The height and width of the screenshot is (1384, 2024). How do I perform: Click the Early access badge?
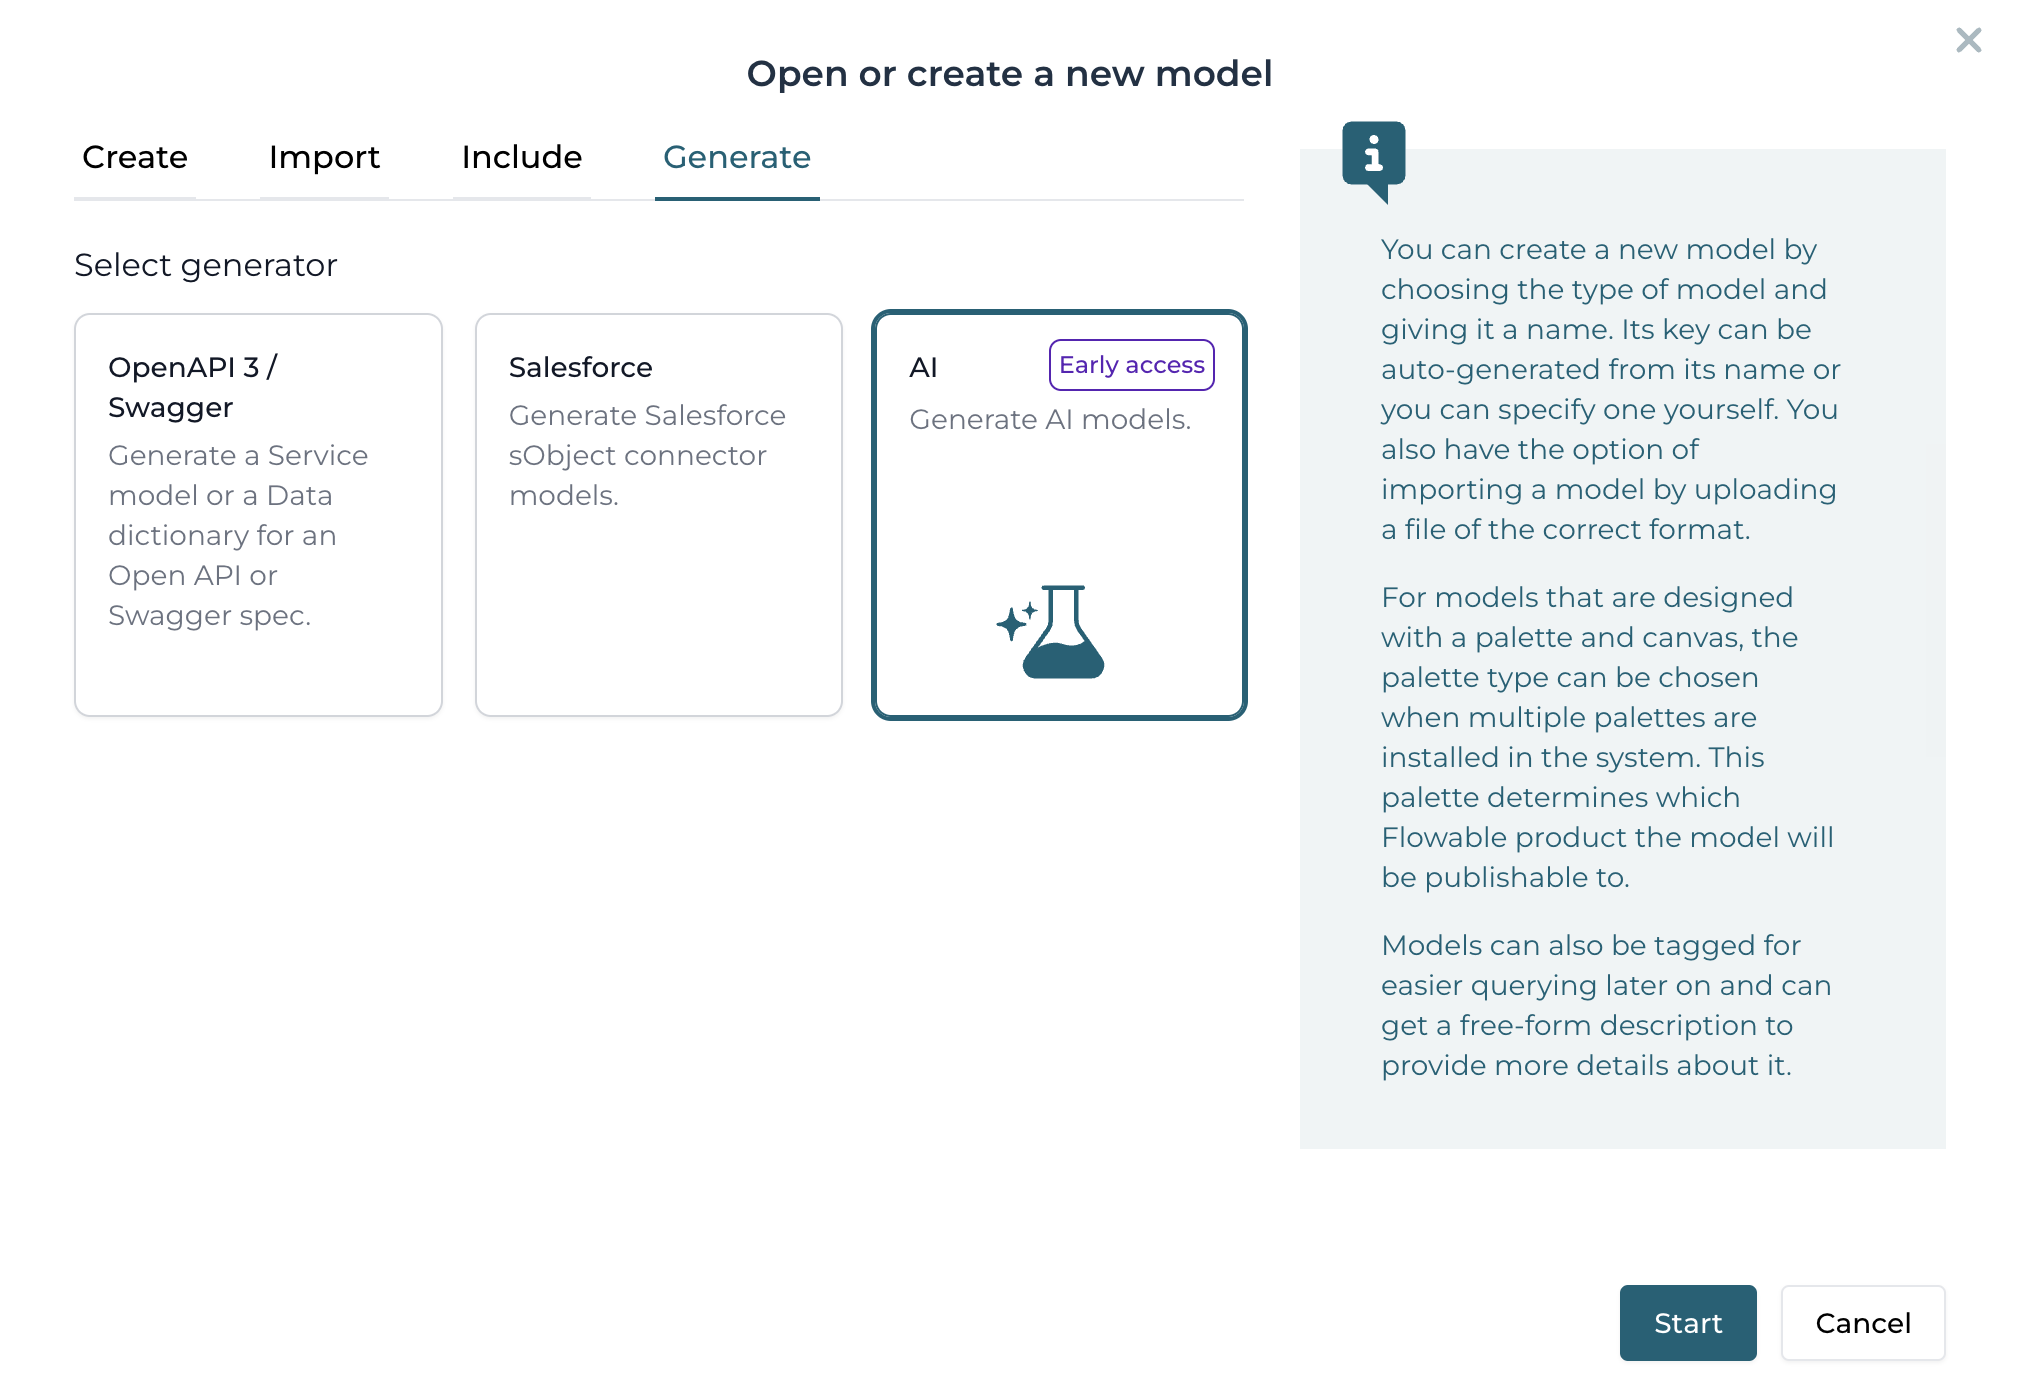(1131, 365)
